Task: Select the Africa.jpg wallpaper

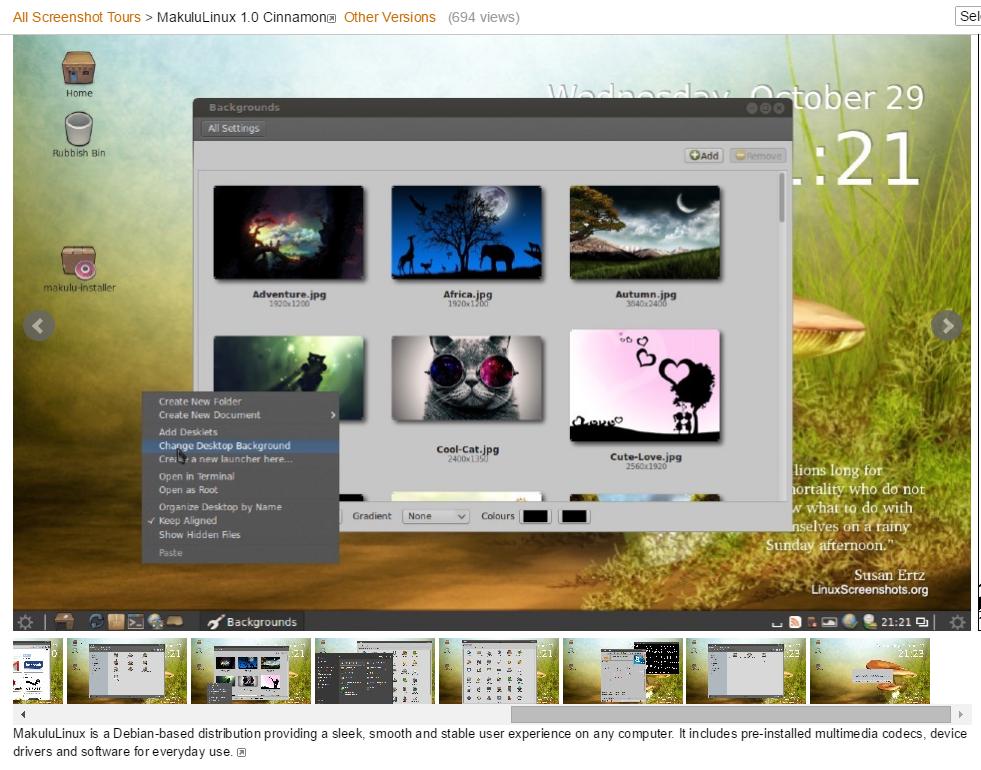Action: [467, 232]
